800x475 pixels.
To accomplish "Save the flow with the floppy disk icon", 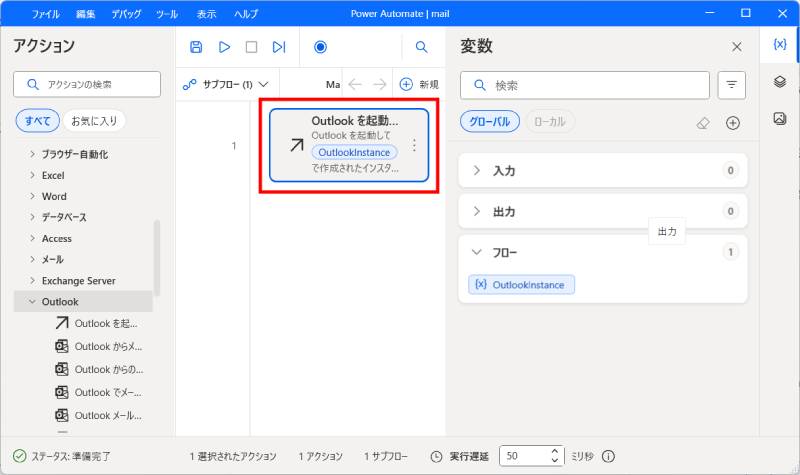I will click(196, 47).
